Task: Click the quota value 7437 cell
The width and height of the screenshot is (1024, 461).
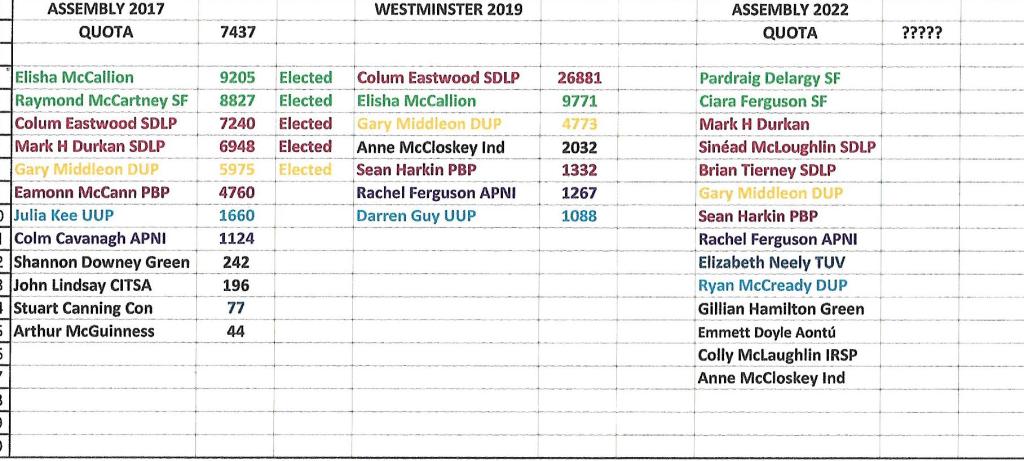Action: click(x=237, y=32)
